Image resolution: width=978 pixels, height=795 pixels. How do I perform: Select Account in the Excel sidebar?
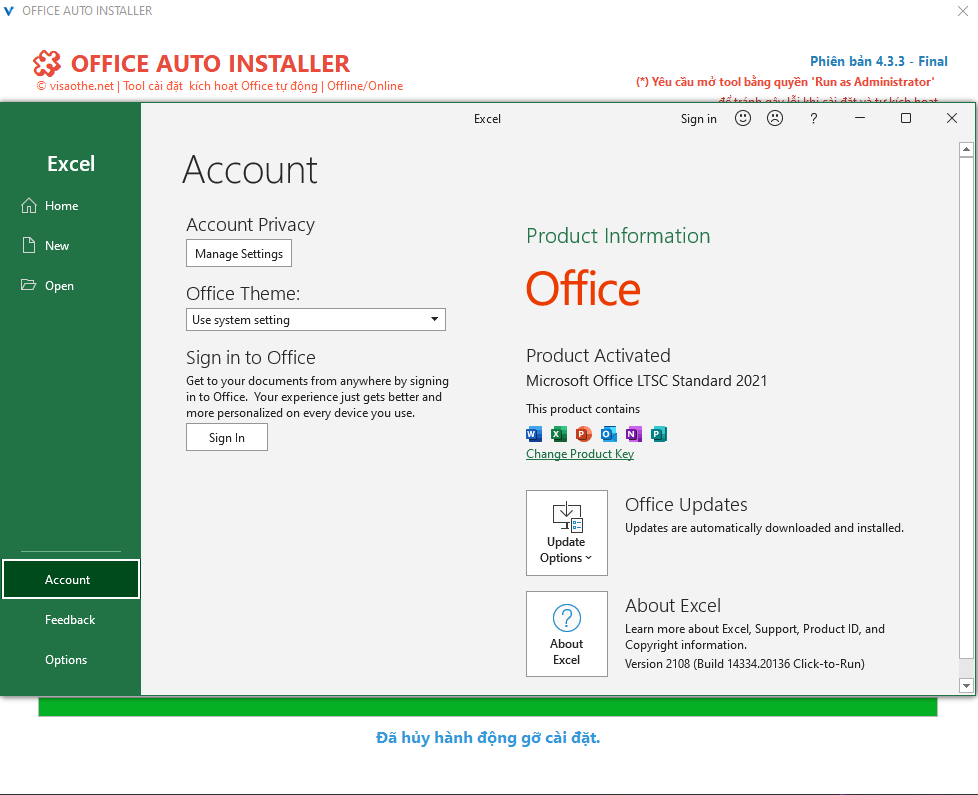pyautogui.click(x=70, y=579)
